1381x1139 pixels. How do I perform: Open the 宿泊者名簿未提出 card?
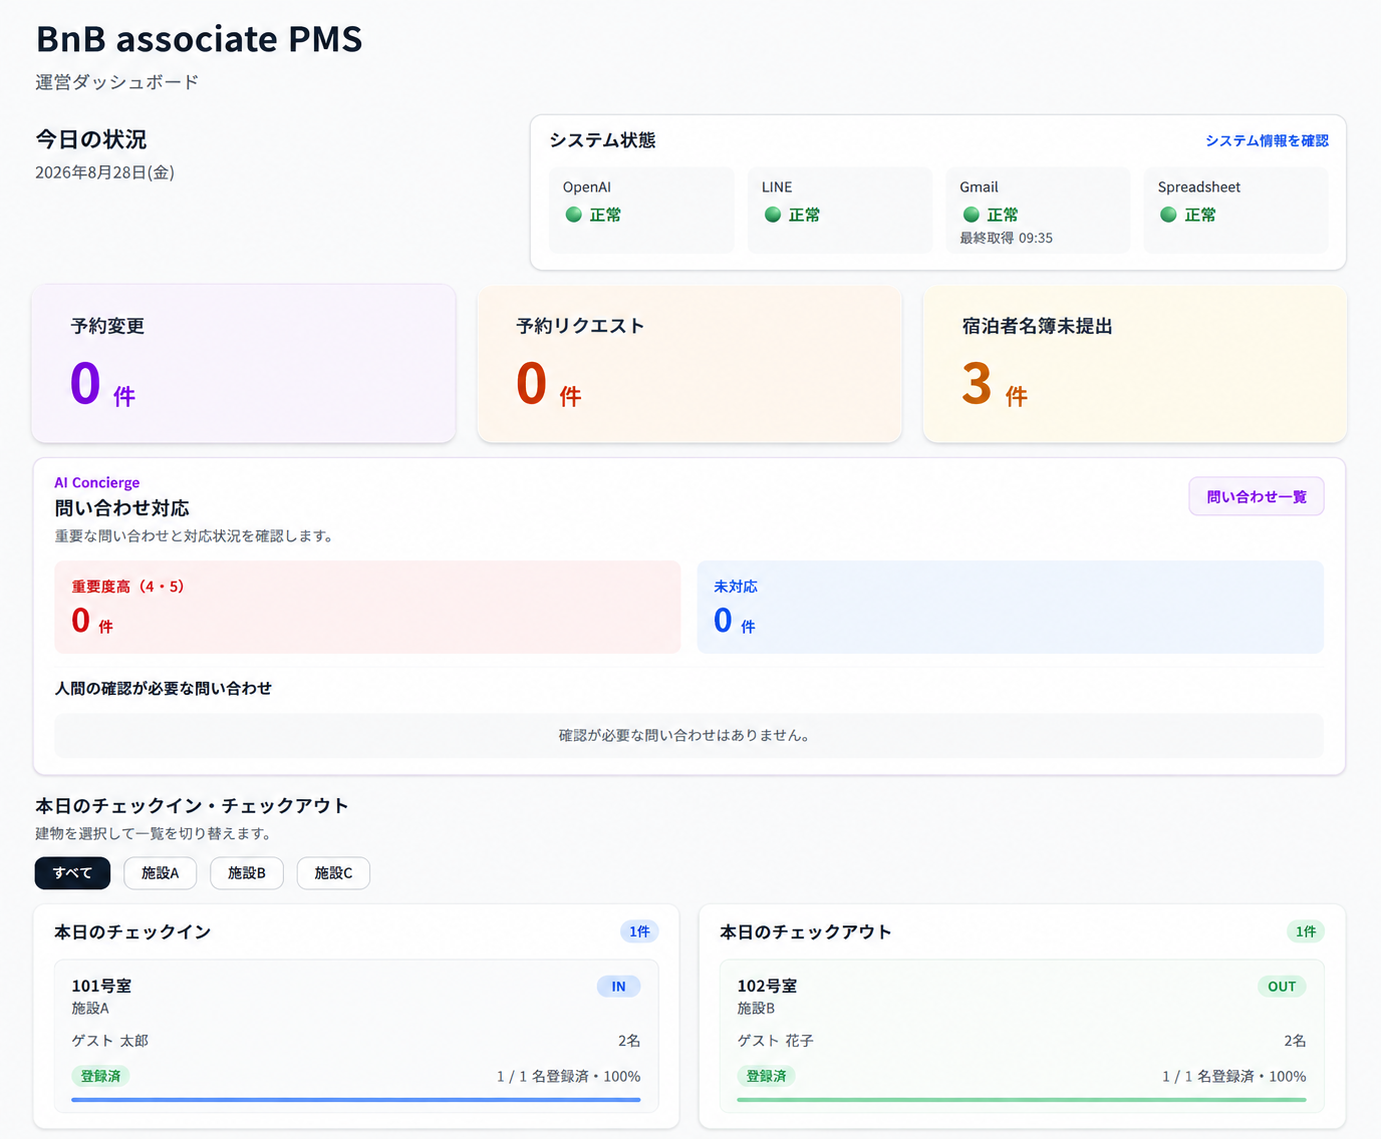1135,364
